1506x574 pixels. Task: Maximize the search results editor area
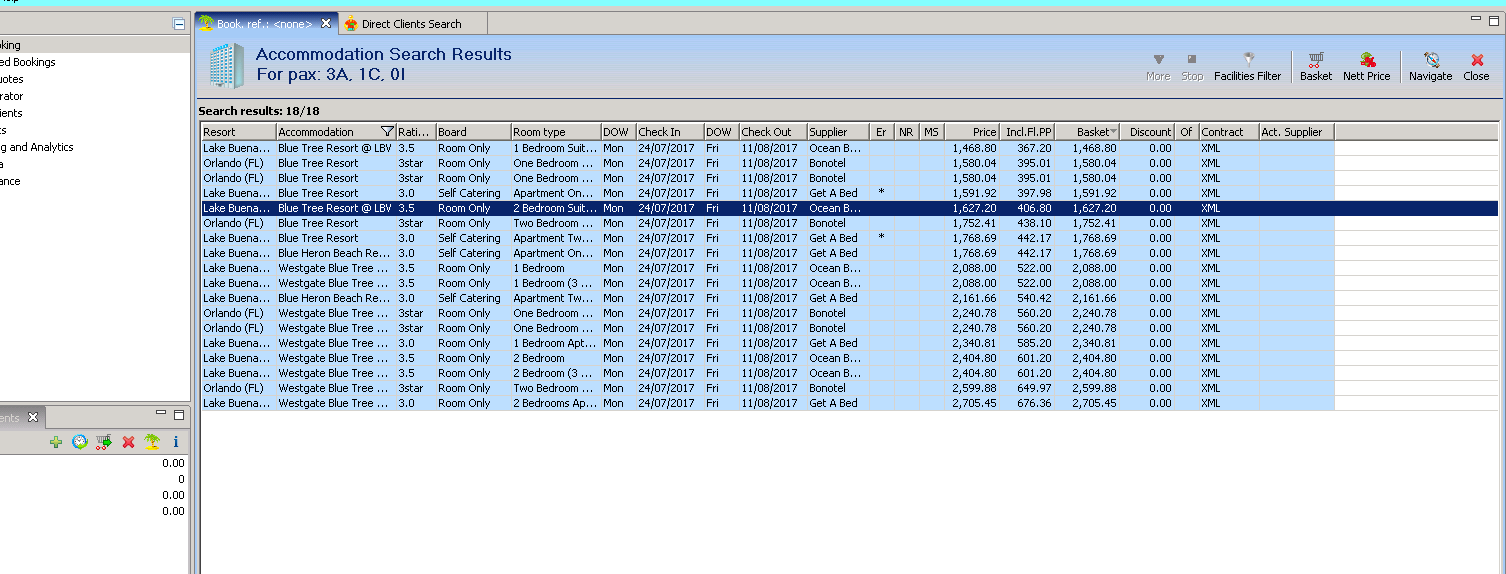(1494, 19)
